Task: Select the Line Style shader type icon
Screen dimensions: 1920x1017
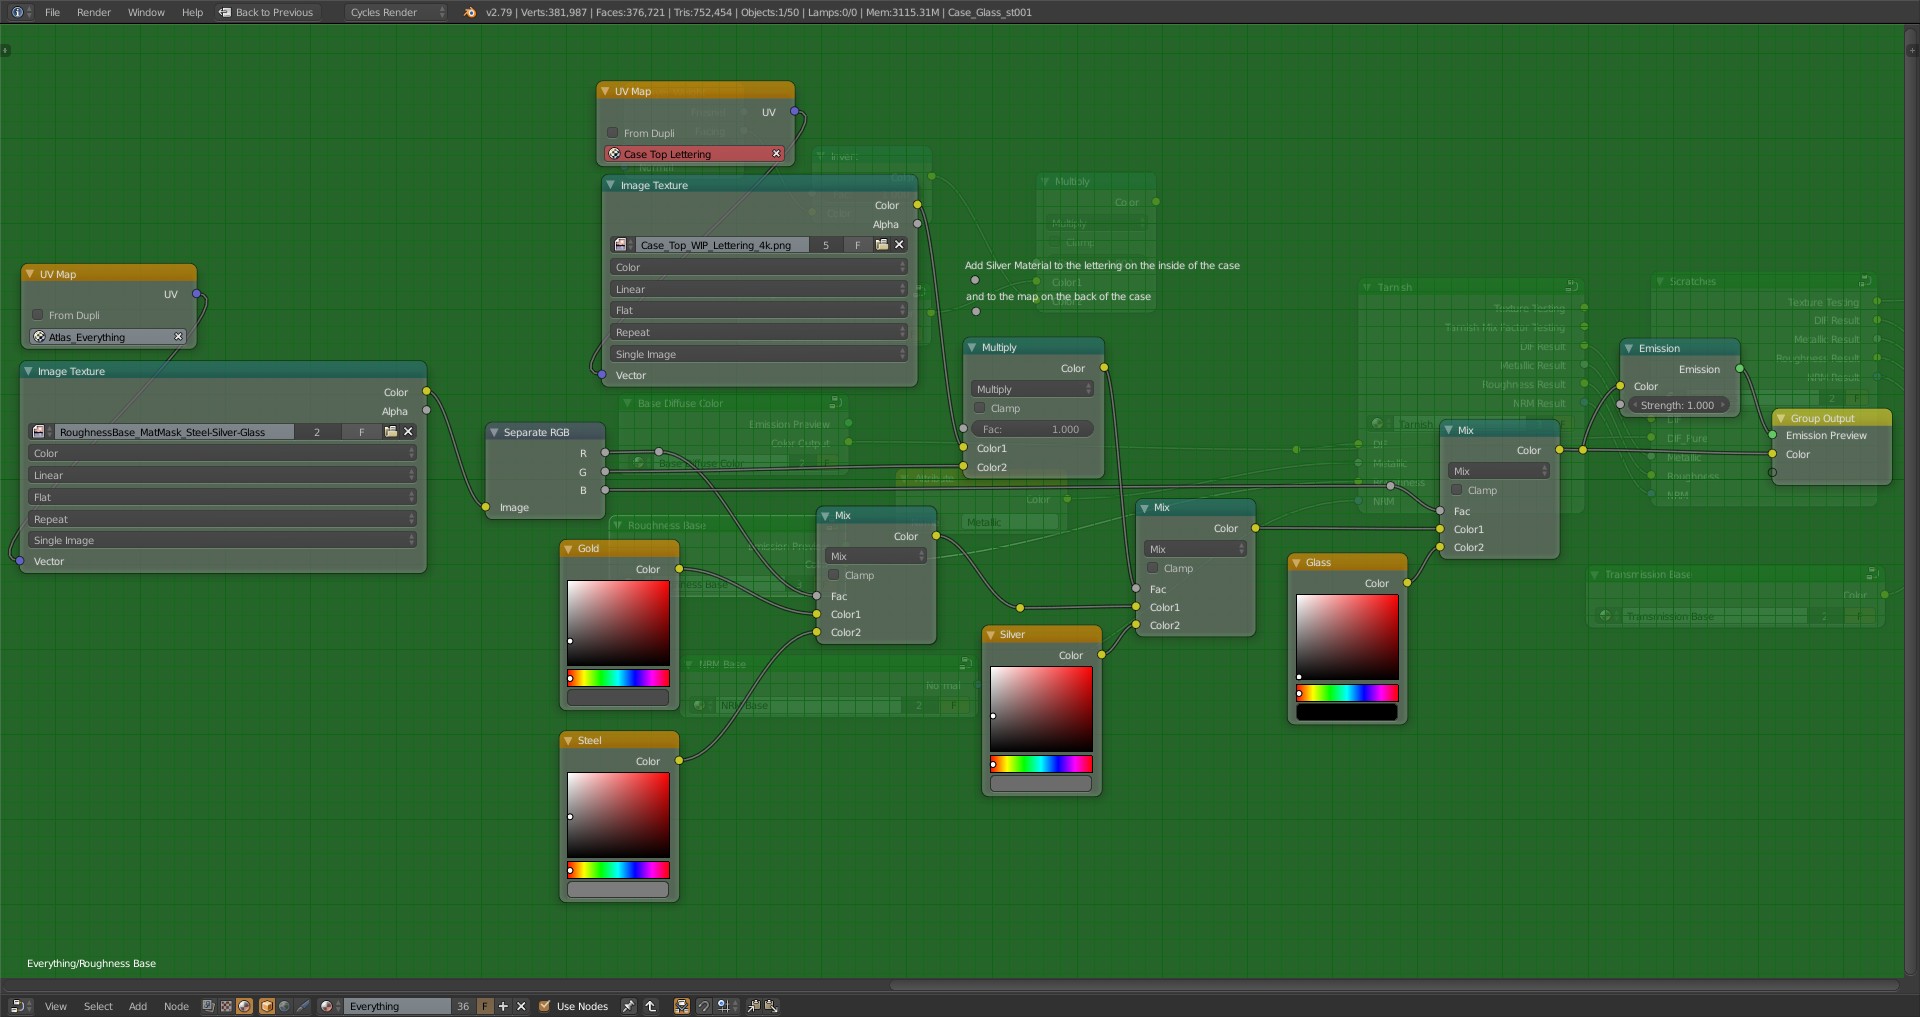Action: 303,1006
